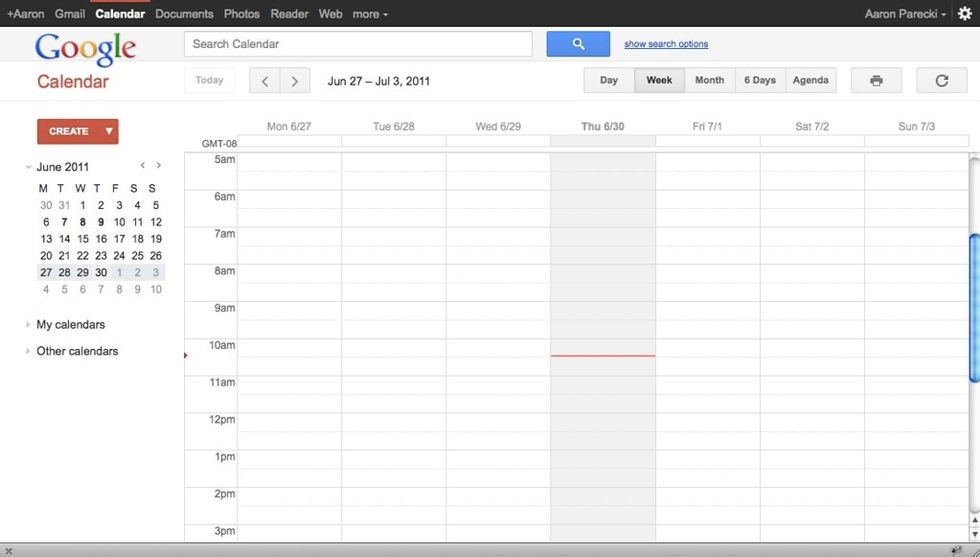The width and height of the screenshot is (980, 557).
Task: Open Gmail from the top bar
Action: 69,14
